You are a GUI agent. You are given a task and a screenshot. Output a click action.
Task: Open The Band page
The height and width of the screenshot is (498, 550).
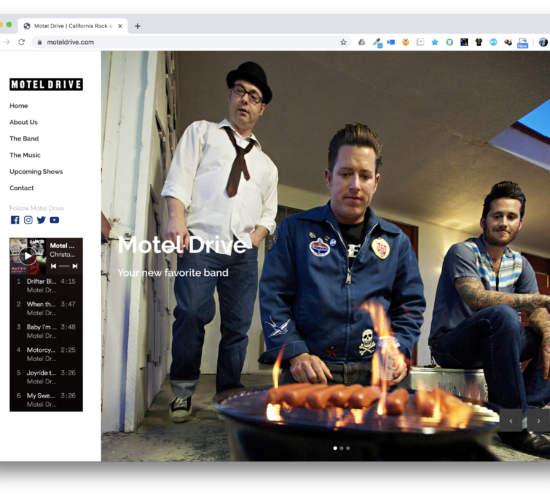point(24,139)
